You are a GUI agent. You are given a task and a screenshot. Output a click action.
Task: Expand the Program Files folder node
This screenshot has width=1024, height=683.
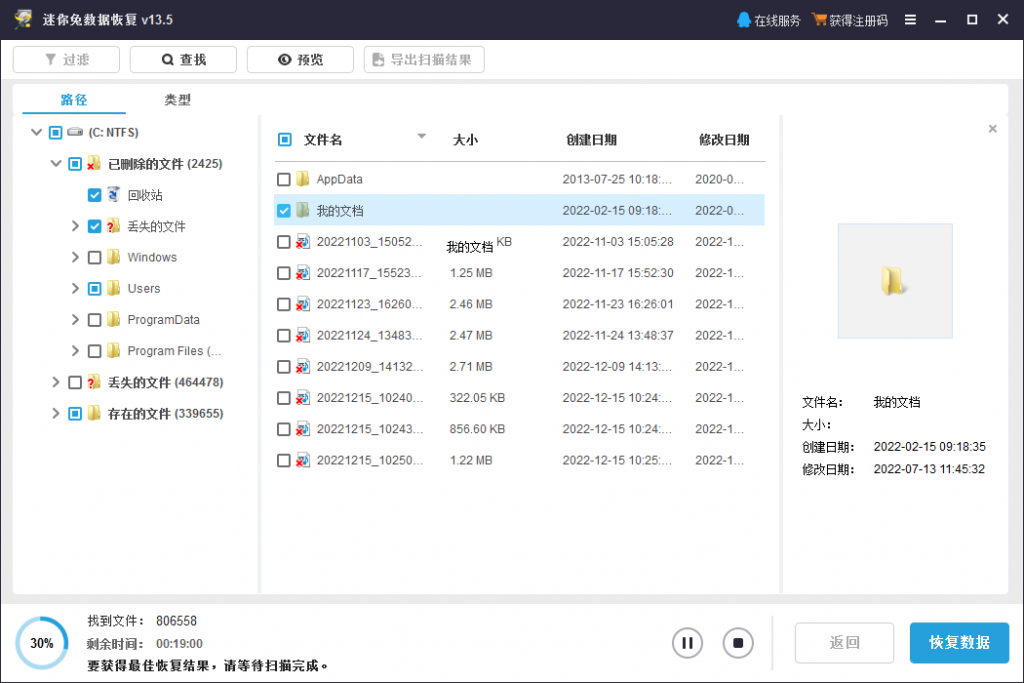tap(75, 351)
